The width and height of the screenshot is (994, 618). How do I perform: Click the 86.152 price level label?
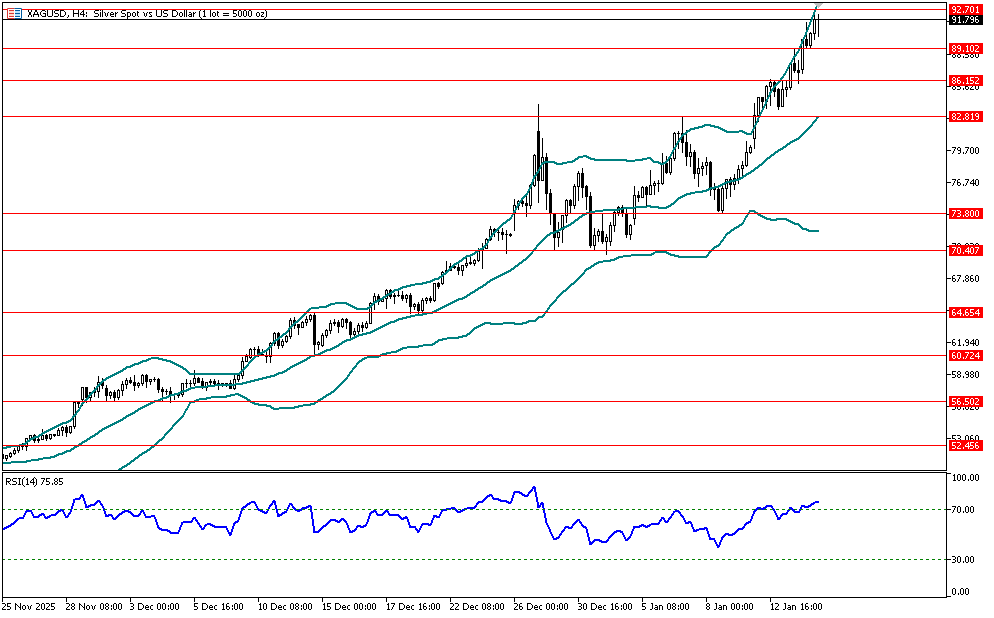964,80
